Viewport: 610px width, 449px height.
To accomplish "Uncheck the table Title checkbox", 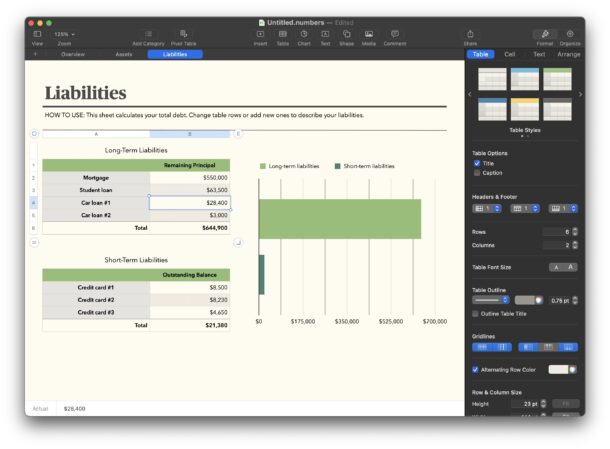I will 476,163.
